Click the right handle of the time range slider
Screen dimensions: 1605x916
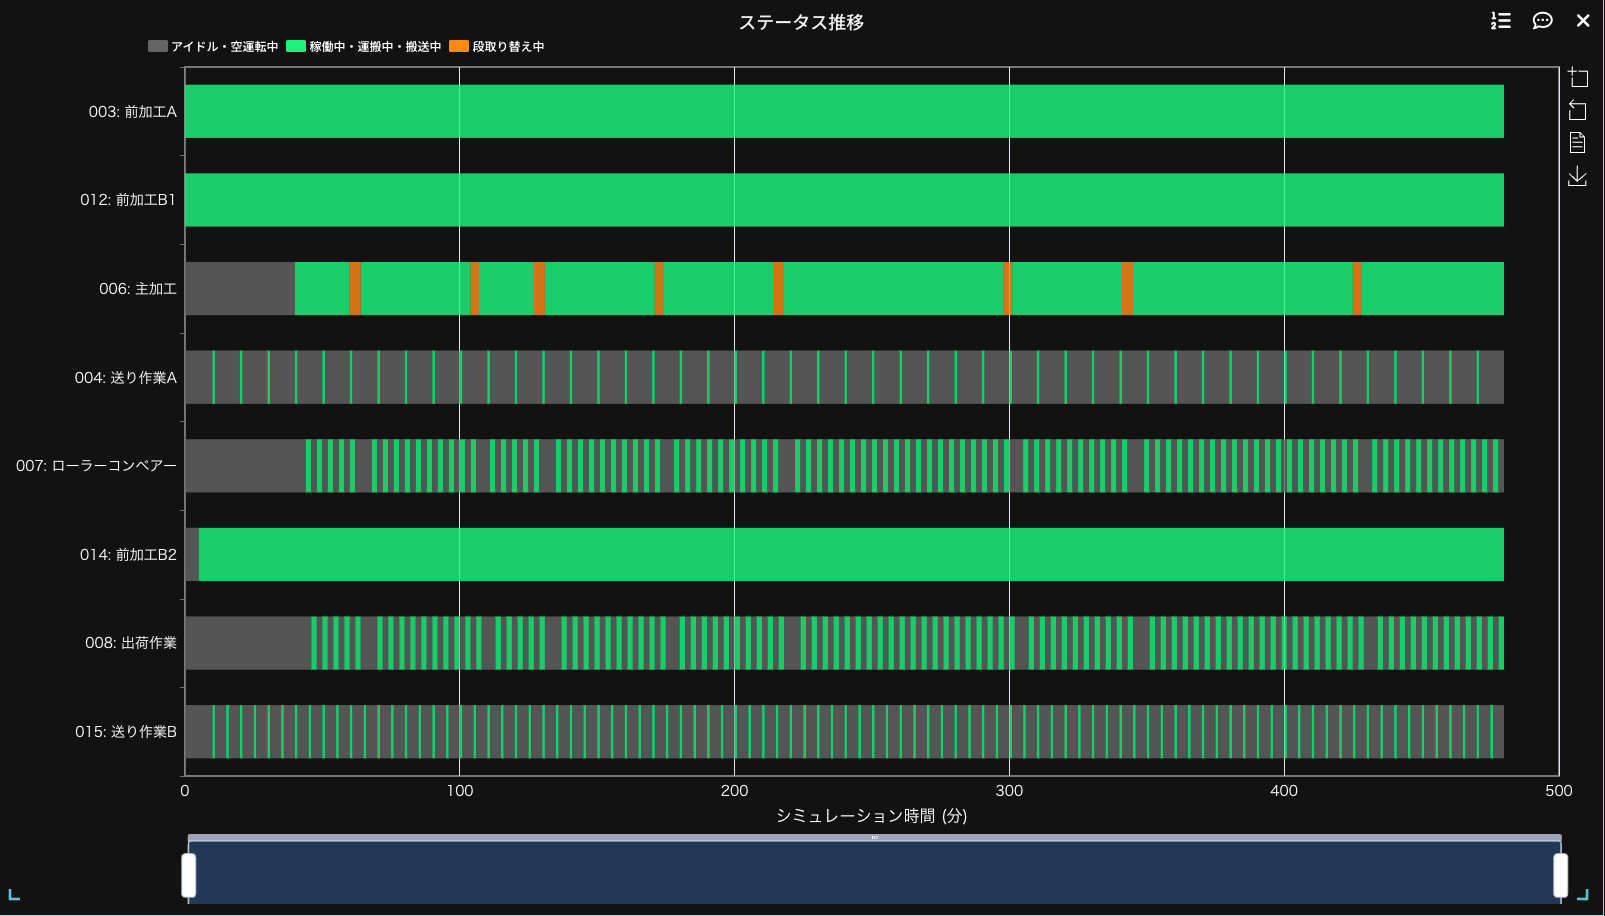pyautogui.click(x=1560, y=875)
